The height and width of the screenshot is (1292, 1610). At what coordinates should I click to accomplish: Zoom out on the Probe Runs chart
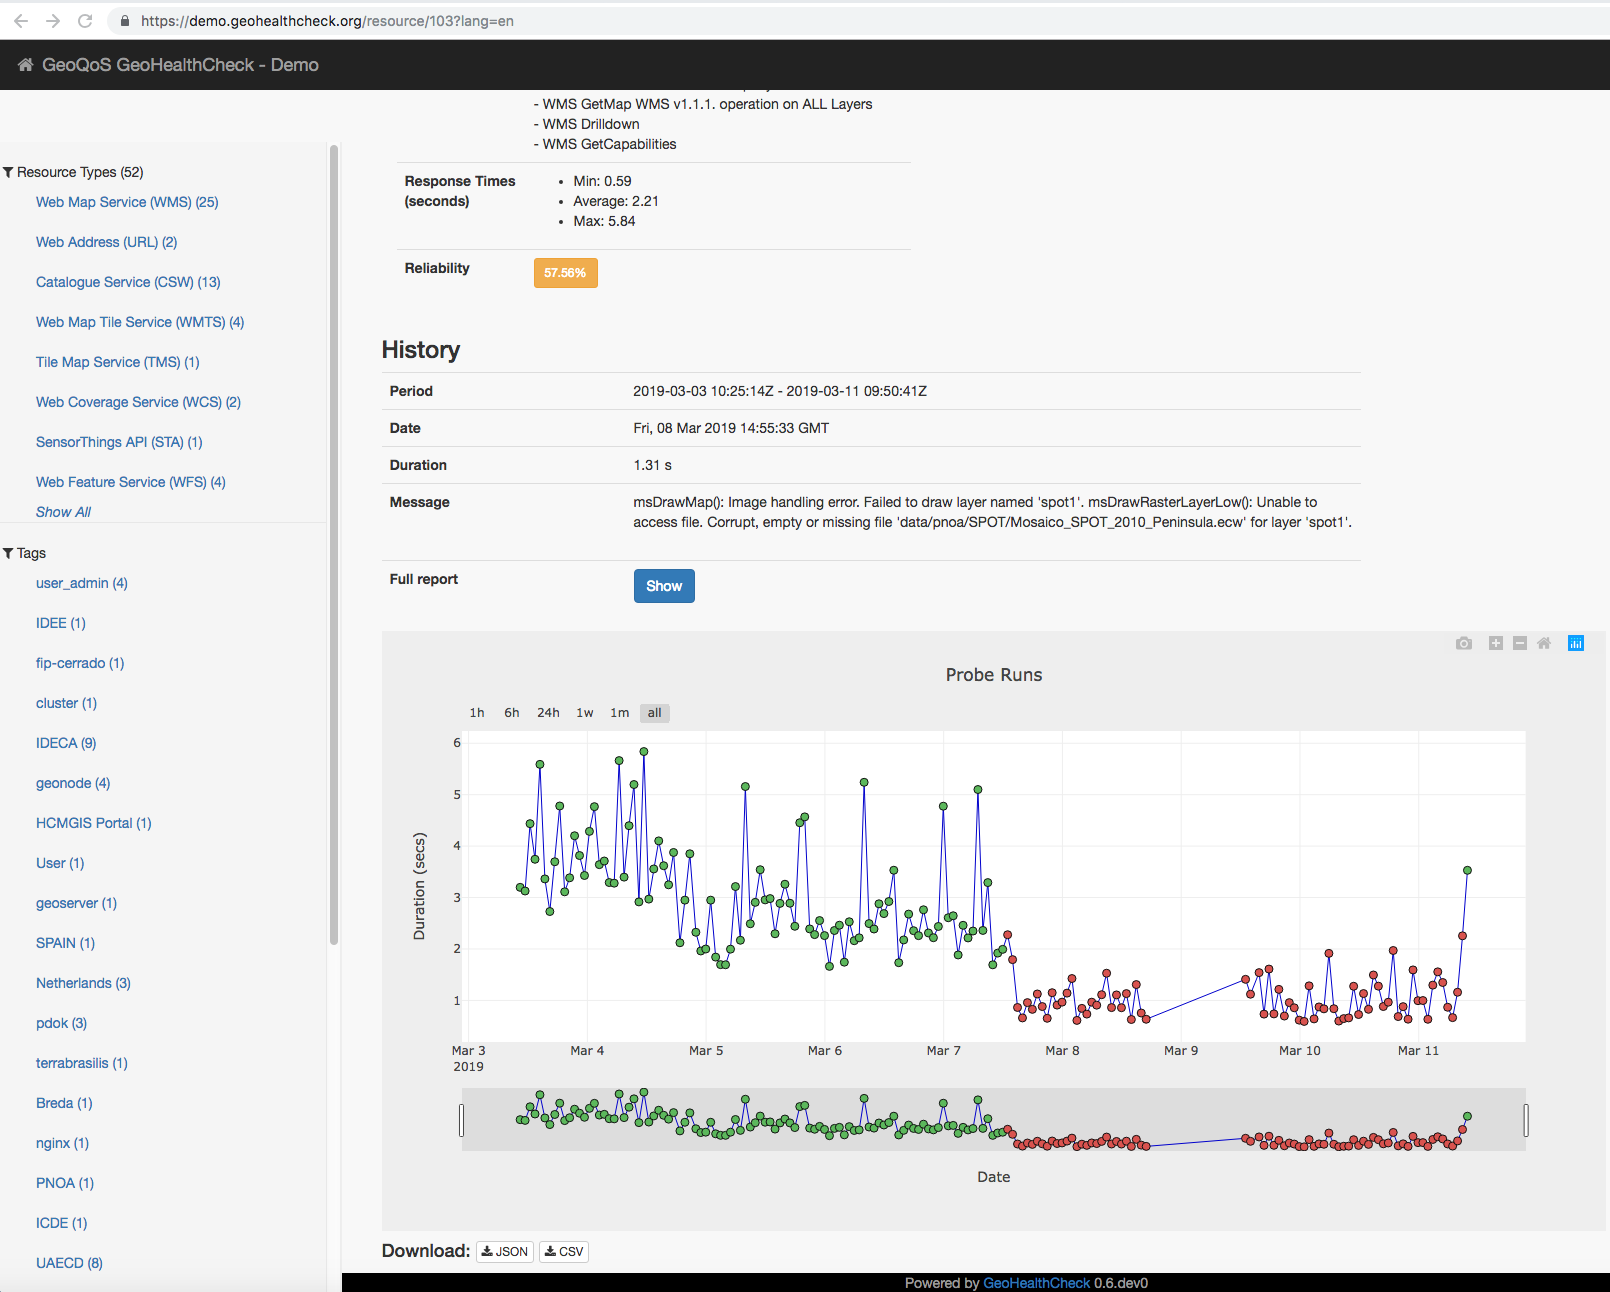pyautogui.click(x=1520, y=643)
